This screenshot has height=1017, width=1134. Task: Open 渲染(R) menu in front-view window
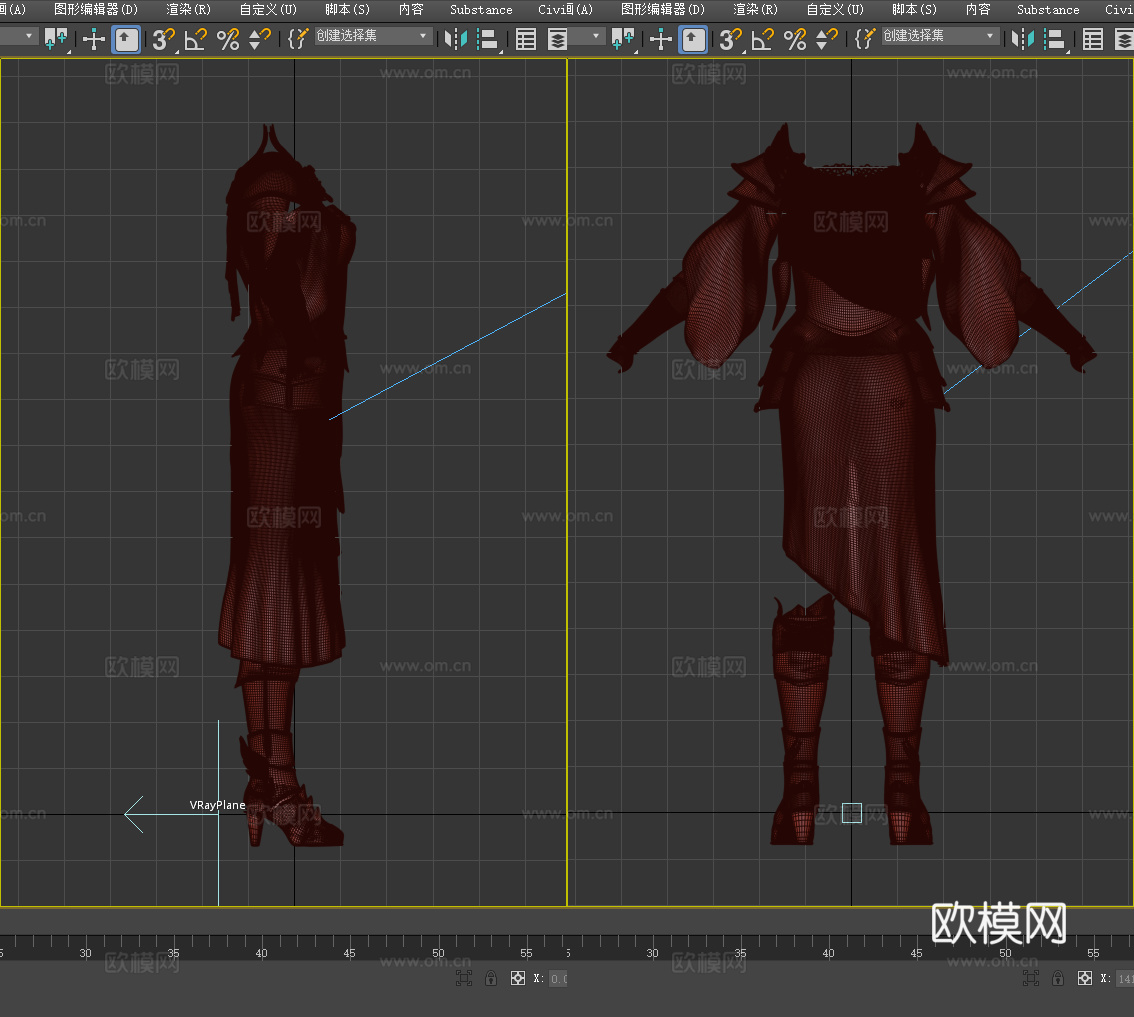point(756,9)
